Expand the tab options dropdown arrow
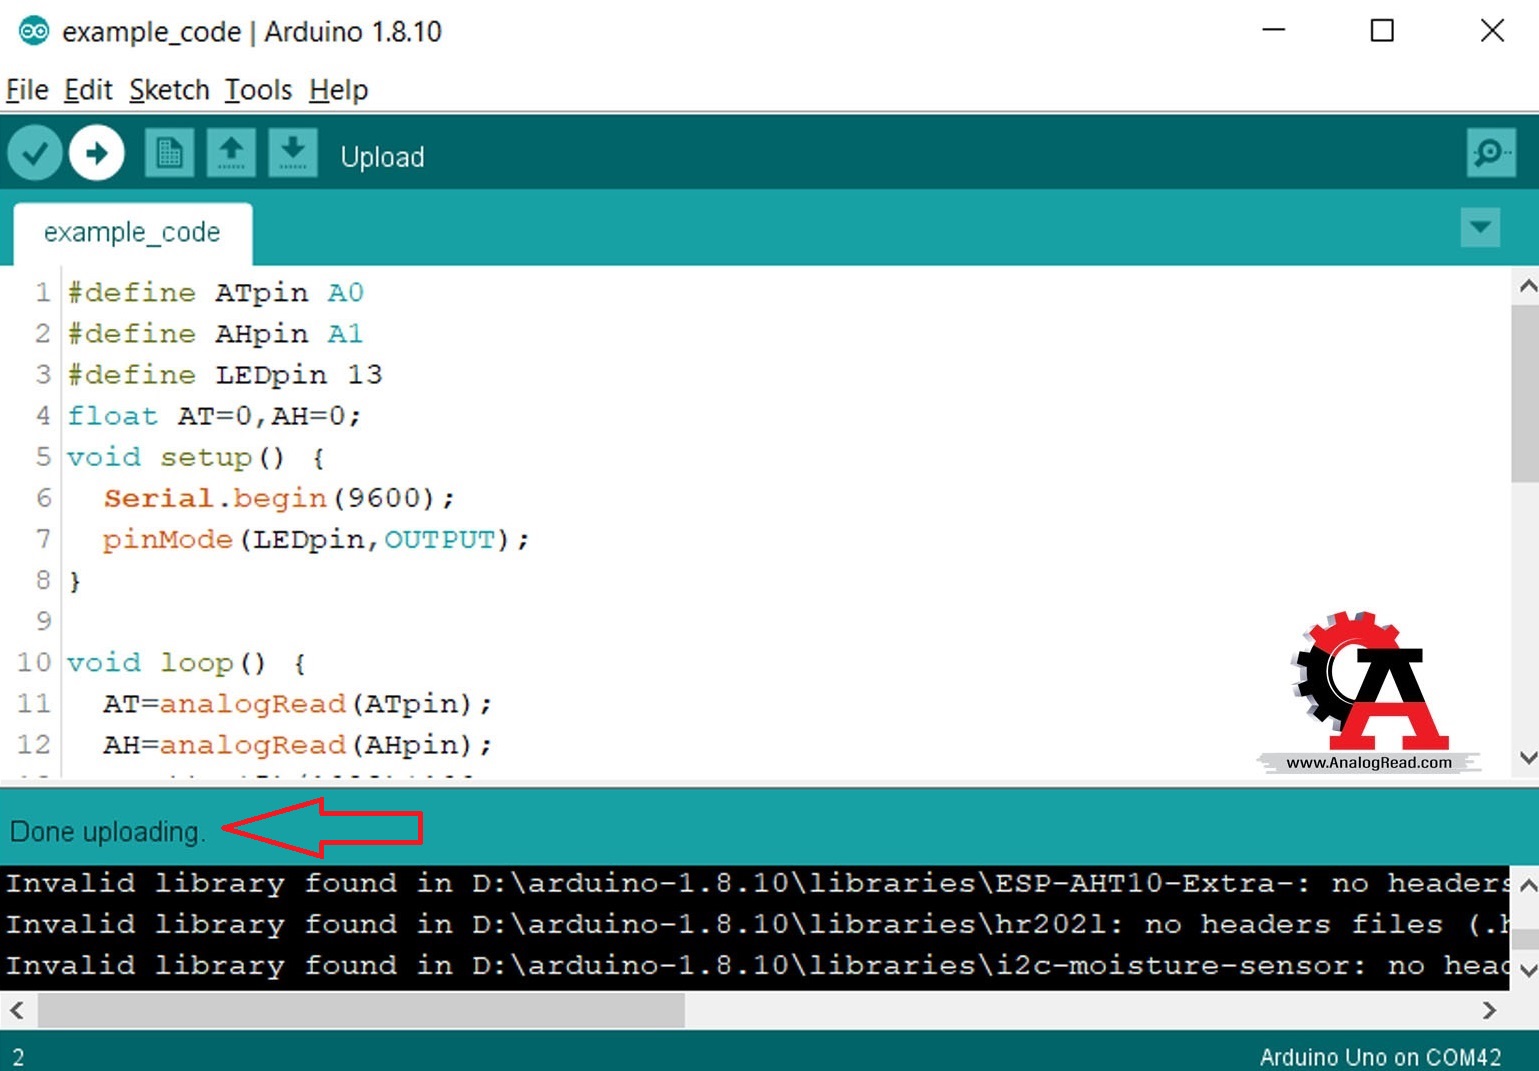 pos(1480,227)
